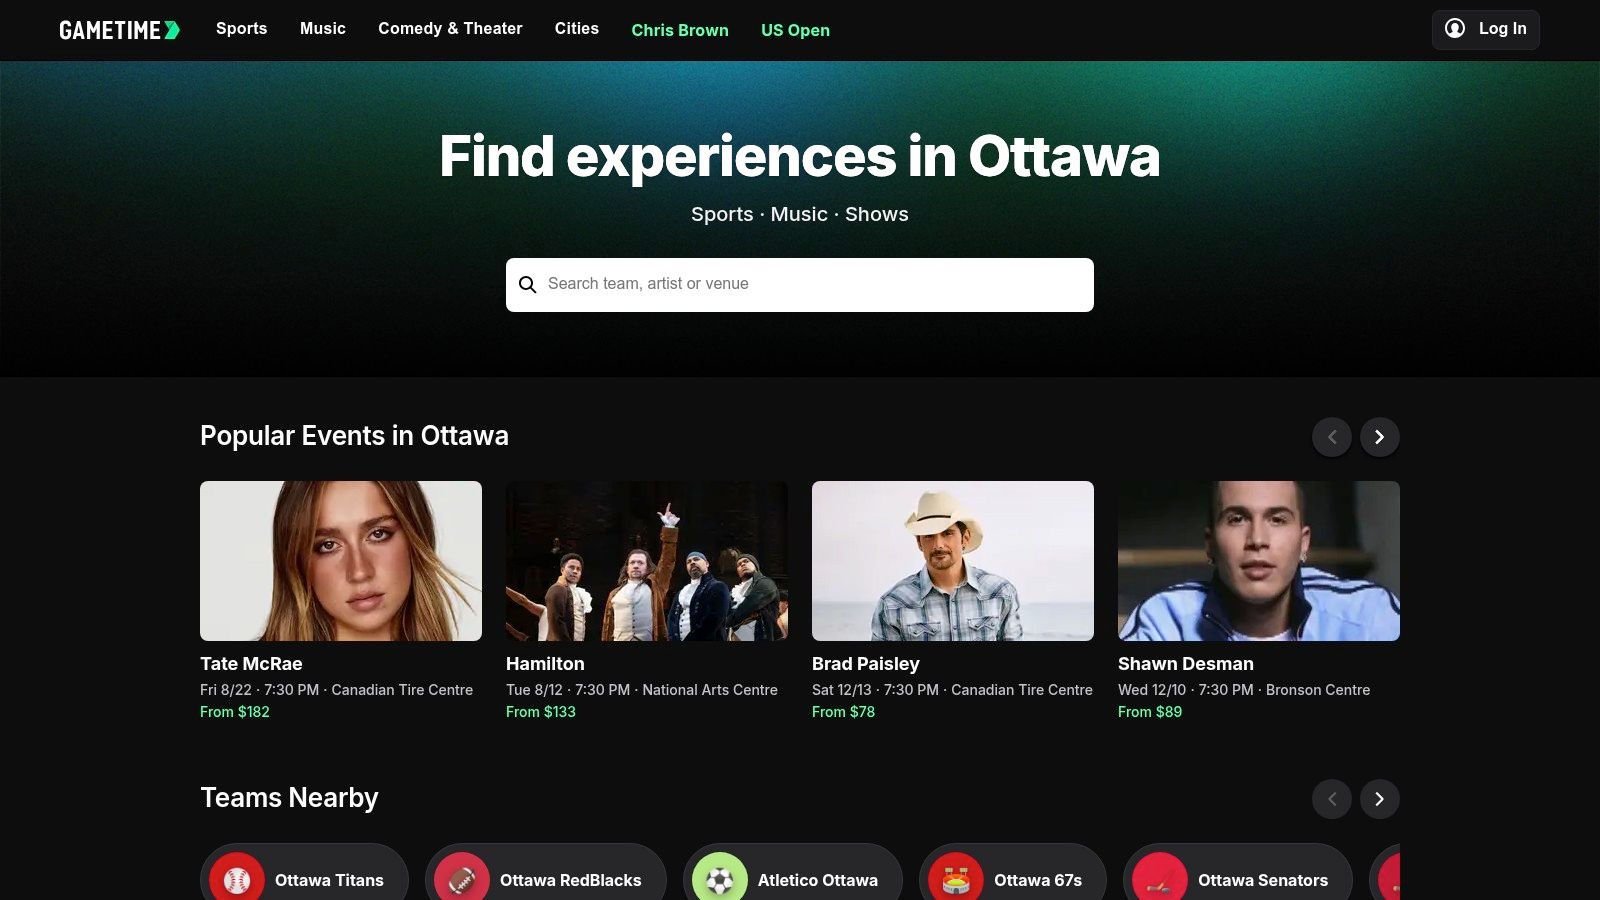Screen dimensions: 1600x900
Task: Click the Ottawa RedBlacks football icon
Action: pyautogui.click(x=462, y=879)
